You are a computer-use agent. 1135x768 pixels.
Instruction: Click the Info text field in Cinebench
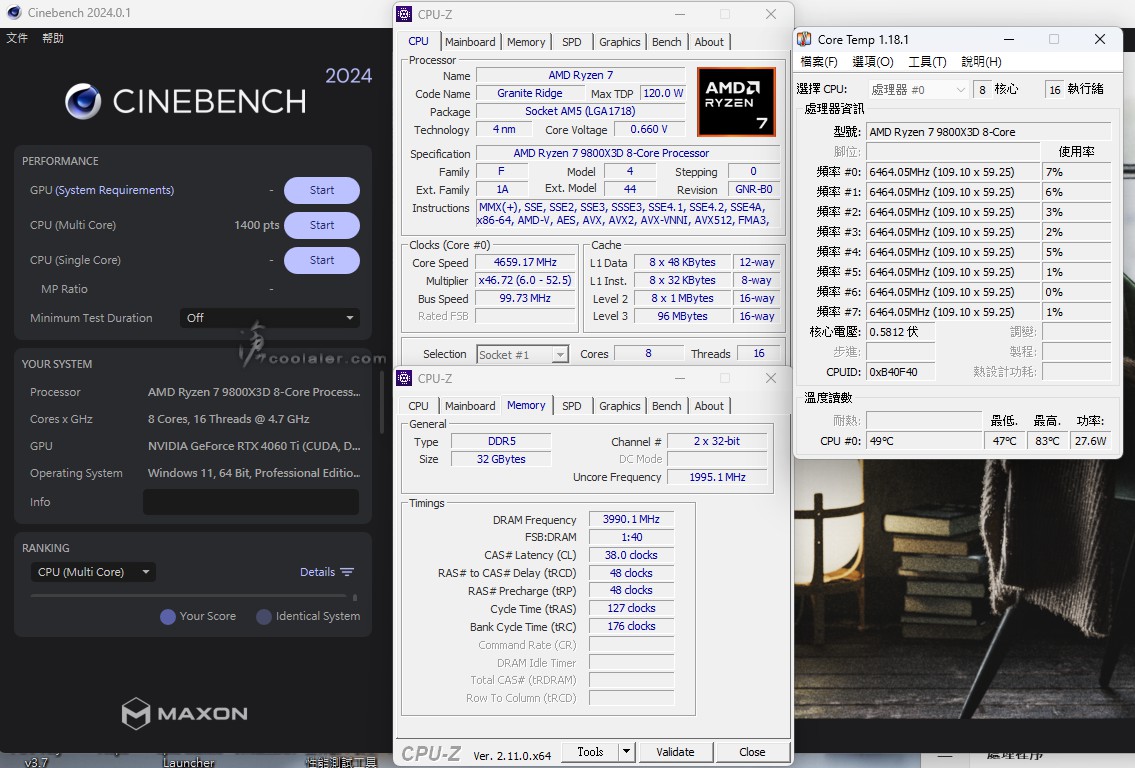(x=250, y=502)
